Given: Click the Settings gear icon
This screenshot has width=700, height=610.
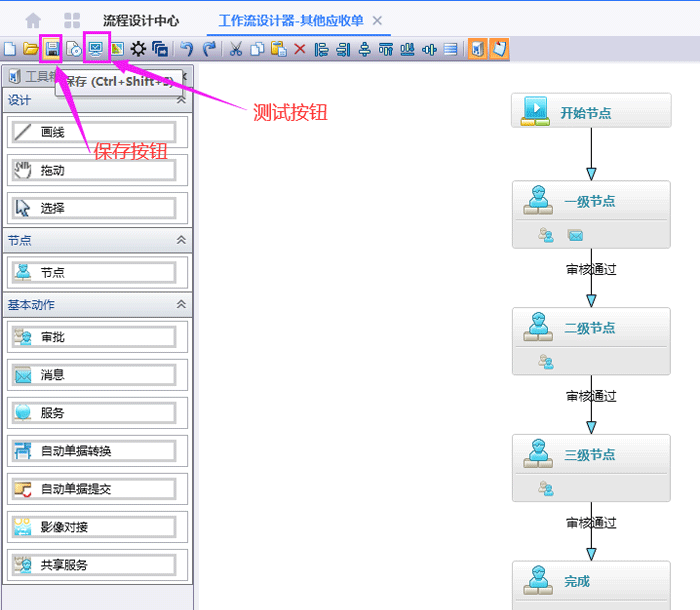Looking at the screenshot, I should [x=139, y=48].
